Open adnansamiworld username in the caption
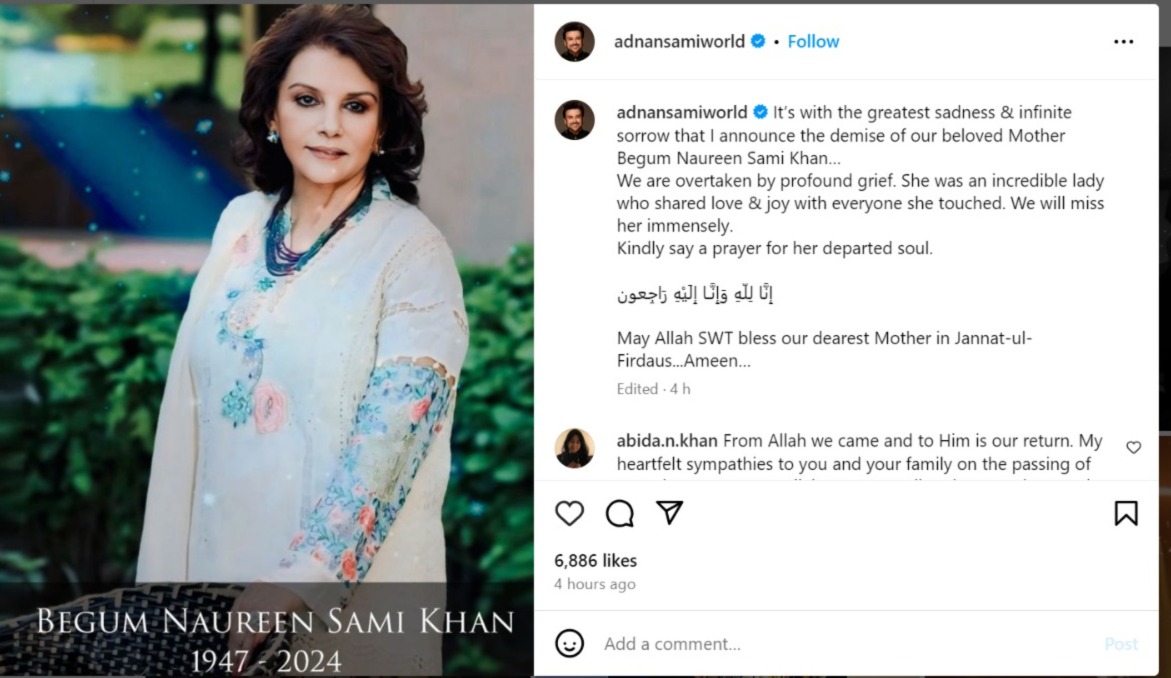Screen dimensions: 1171x678 tap(682, 113)
